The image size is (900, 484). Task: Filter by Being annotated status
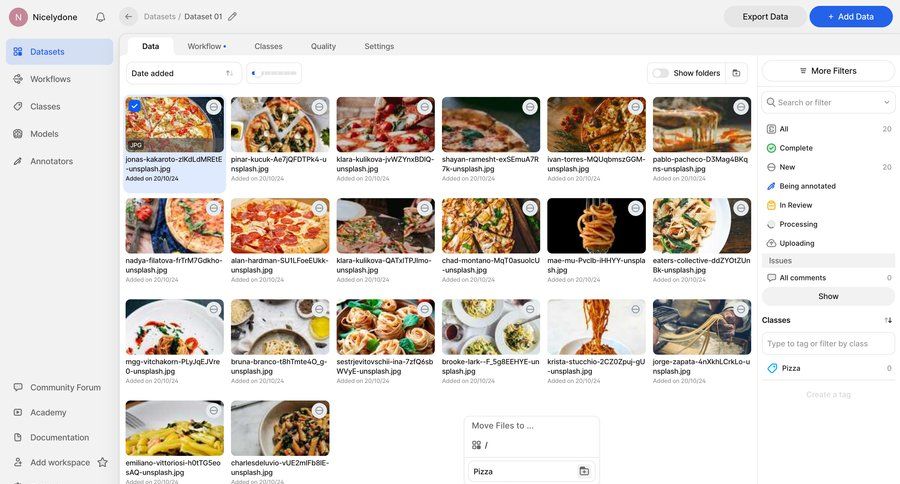pos(828,186)
